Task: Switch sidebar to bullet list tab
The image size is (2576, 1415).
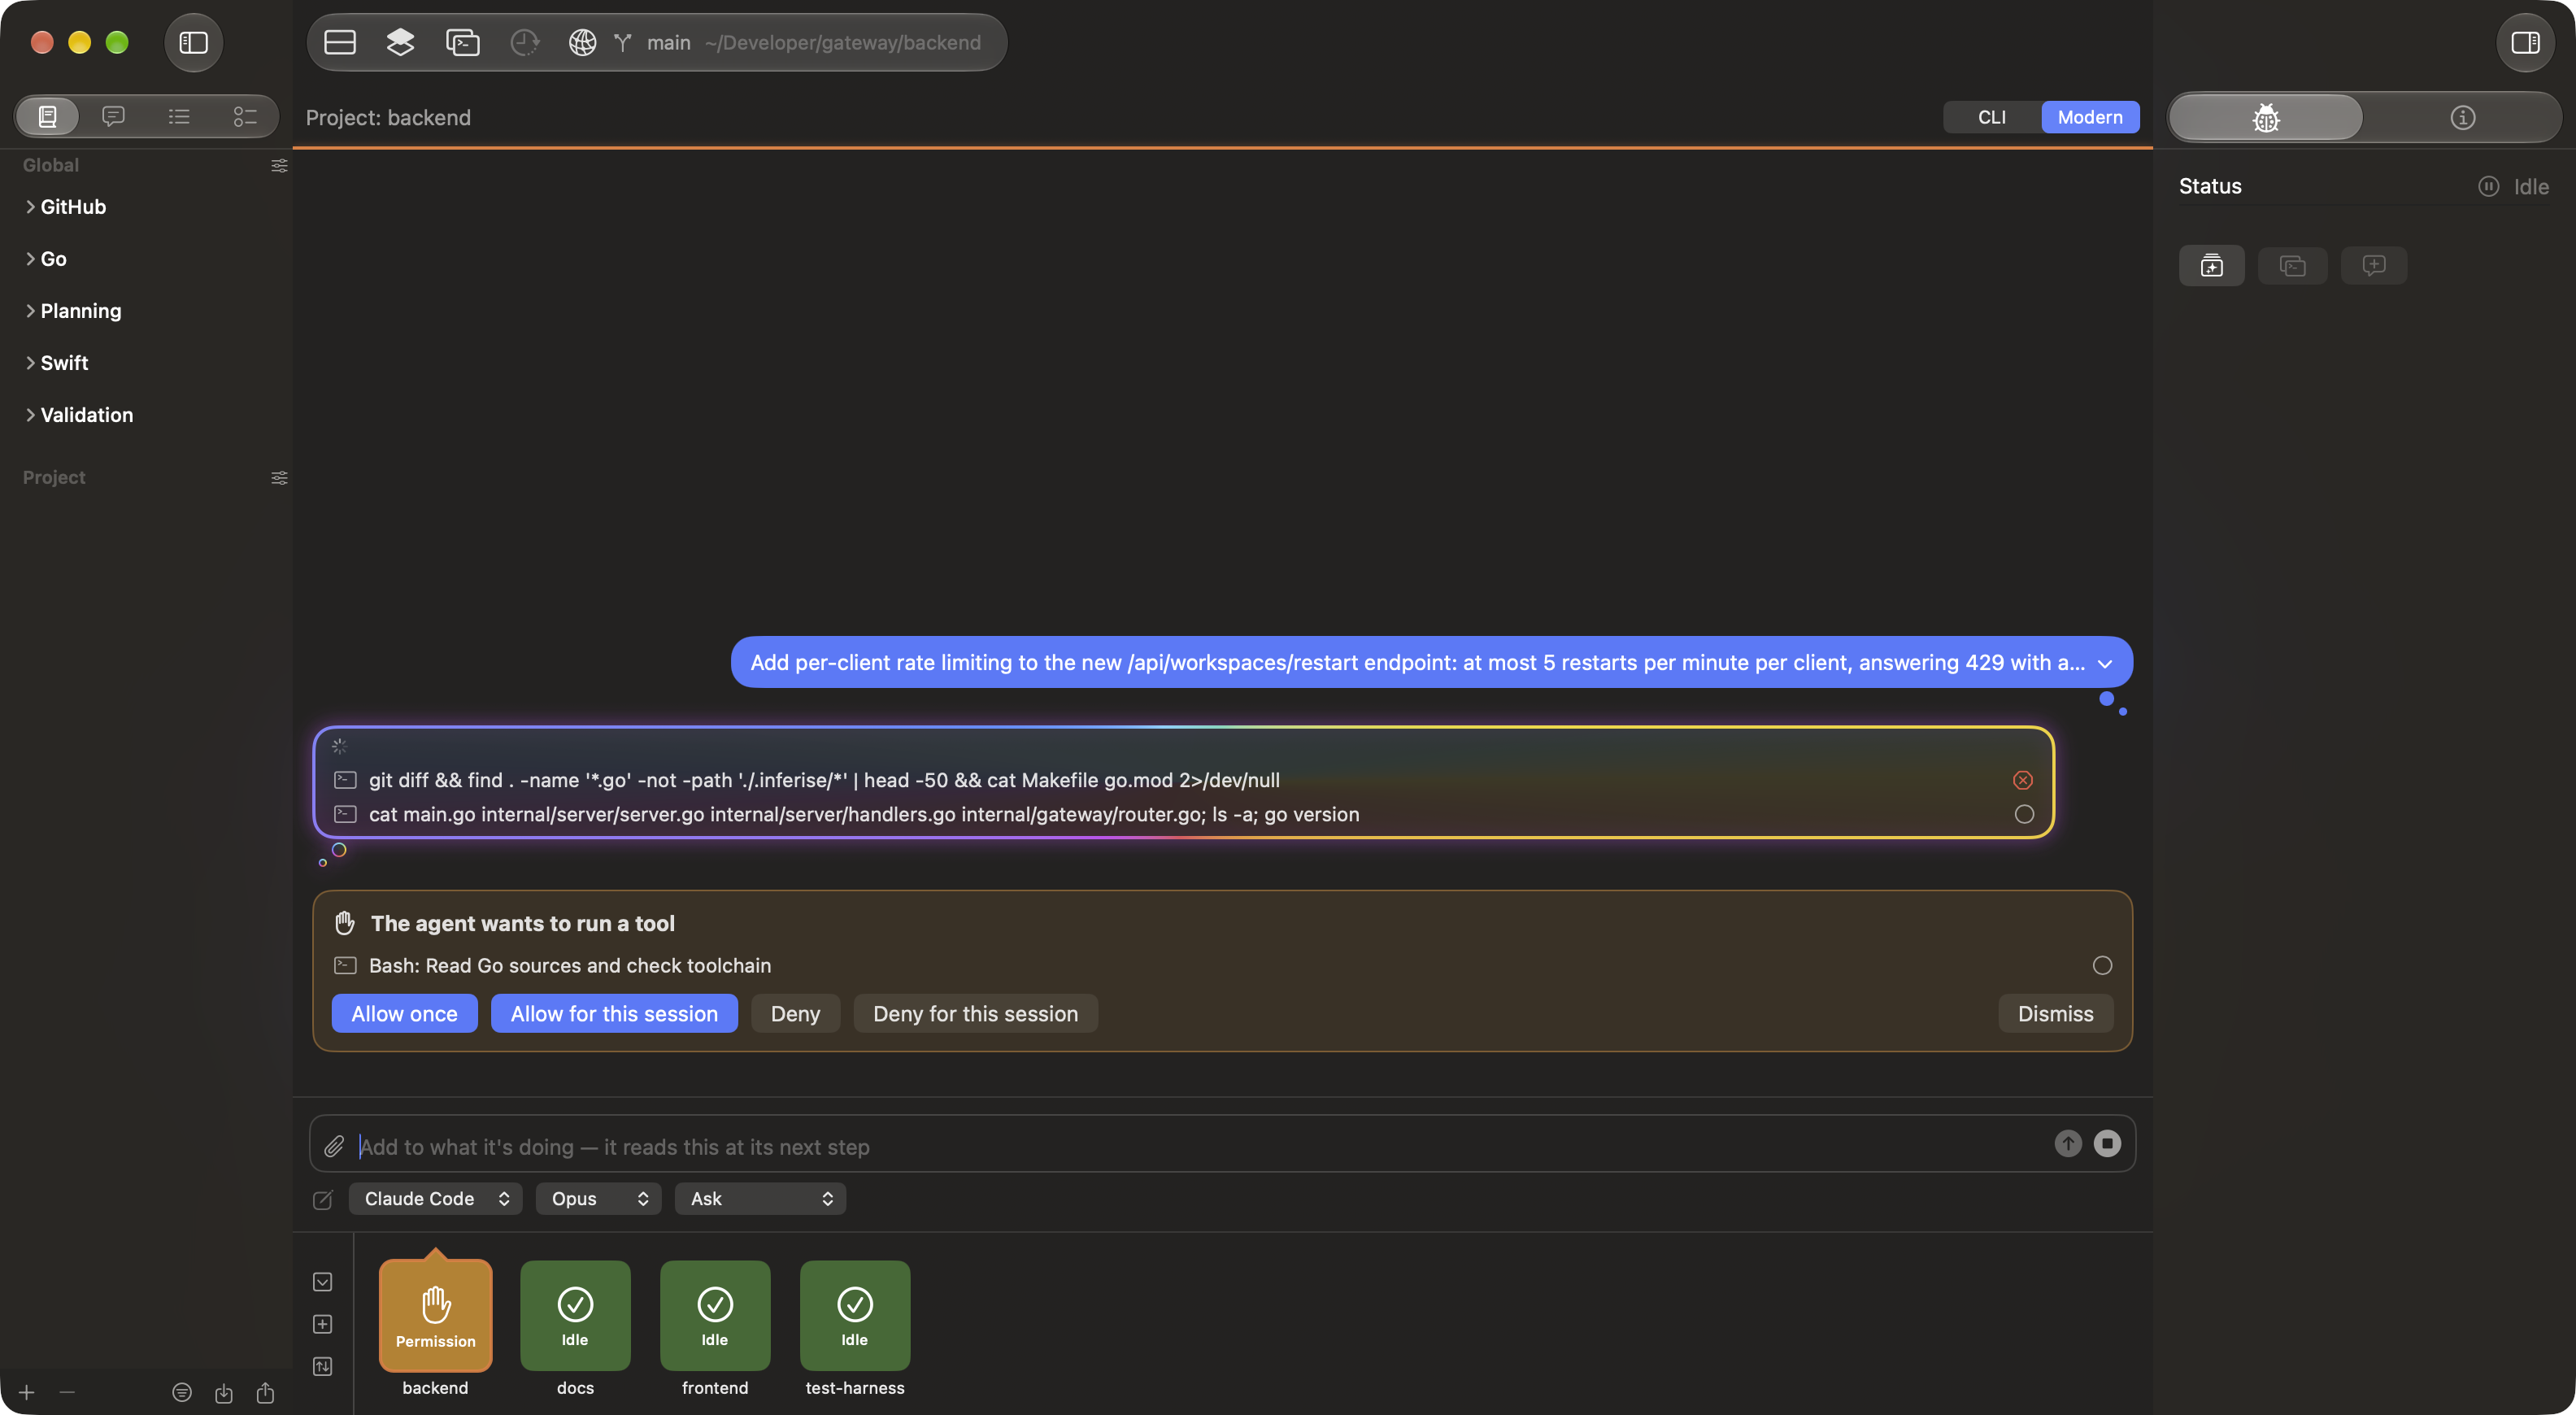Action: 179,117
